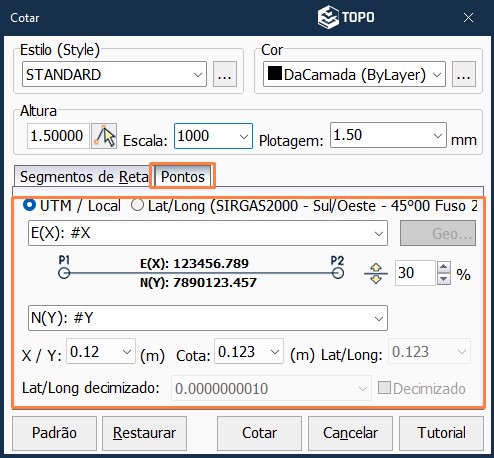
Task: Click the Padrão button
Action: (x=54, y=433)
